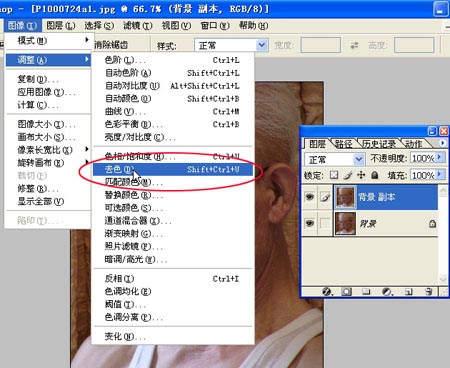Screen dimensions: 450x368
Task: Toggle visibility of the 背景 layer
Action: (310, 223)
